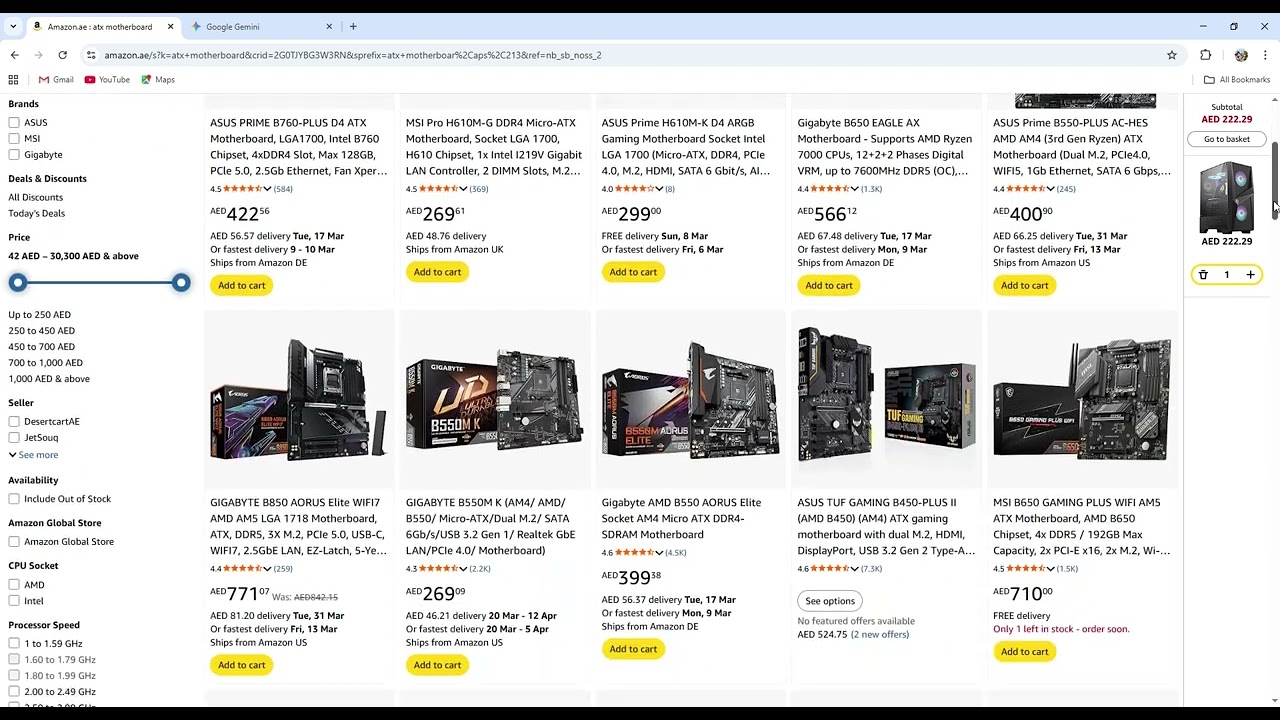Image resolution: width=1280 pixels, height=720 pixels.
Task: Open rating dropdown for Gigabyte B650 EAGLE AX
Action: point(854,189)
